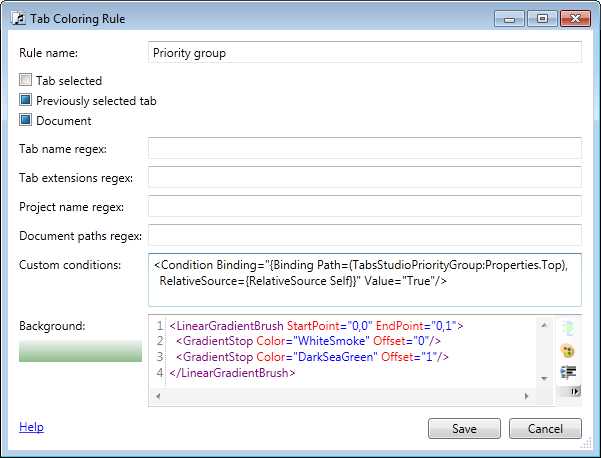The width and height of the screenshot is (601, 458).
Task: Toggle the Document checkbox
Action: pyautogui.click(x=25, y=120)
